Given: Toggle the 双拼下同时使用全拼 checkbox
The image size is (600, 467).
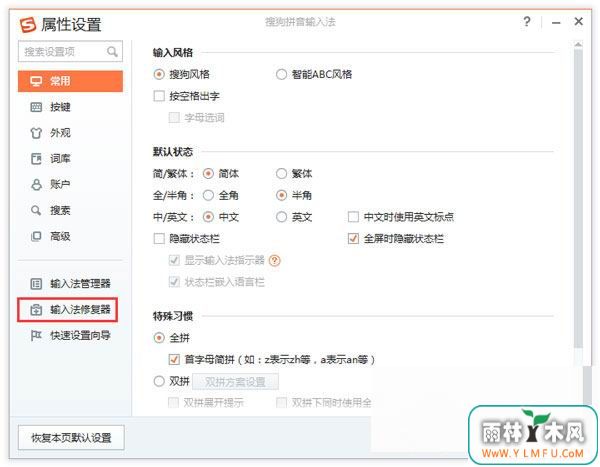Looking at the screenshot, I should coord(281,403).
